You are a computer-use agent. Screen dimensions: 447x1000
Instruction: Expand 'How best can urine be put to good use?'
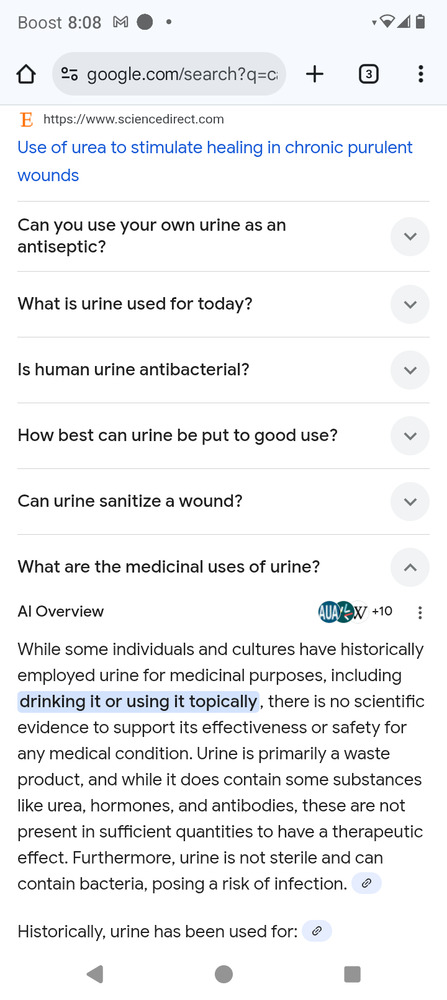(223, 436)
